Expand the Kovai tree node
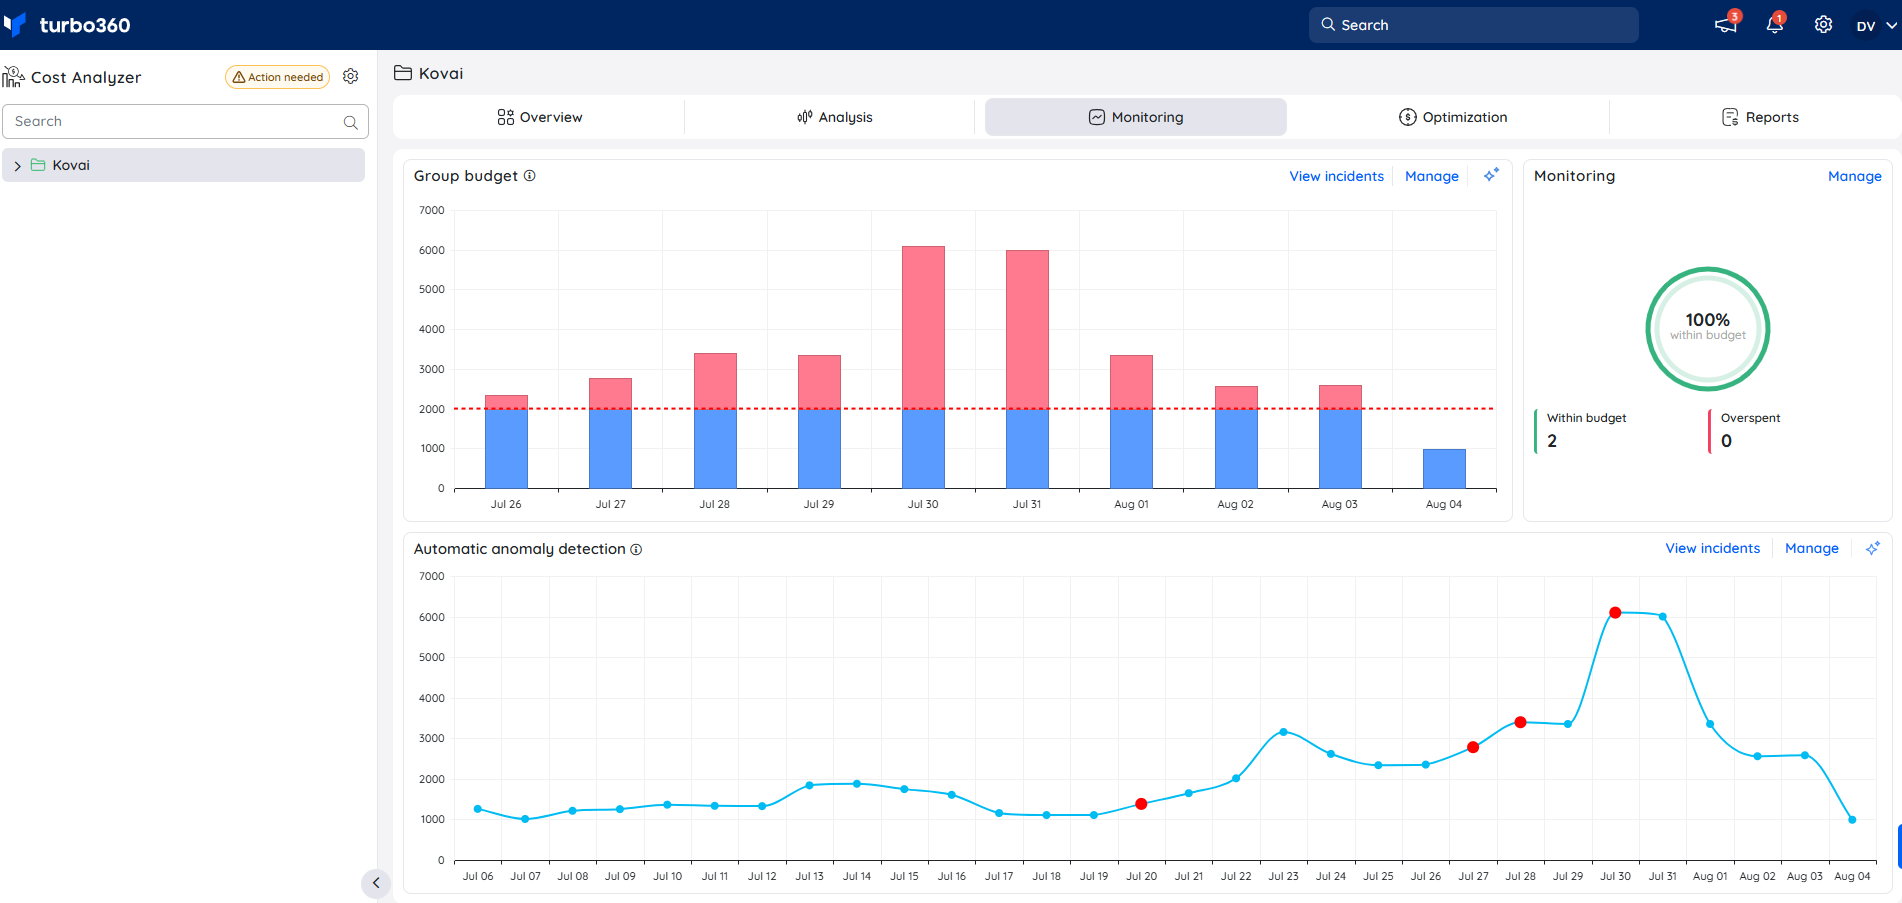Image resolution: width=1902 pixels, height=903 pixels. [x=17, y=166]
